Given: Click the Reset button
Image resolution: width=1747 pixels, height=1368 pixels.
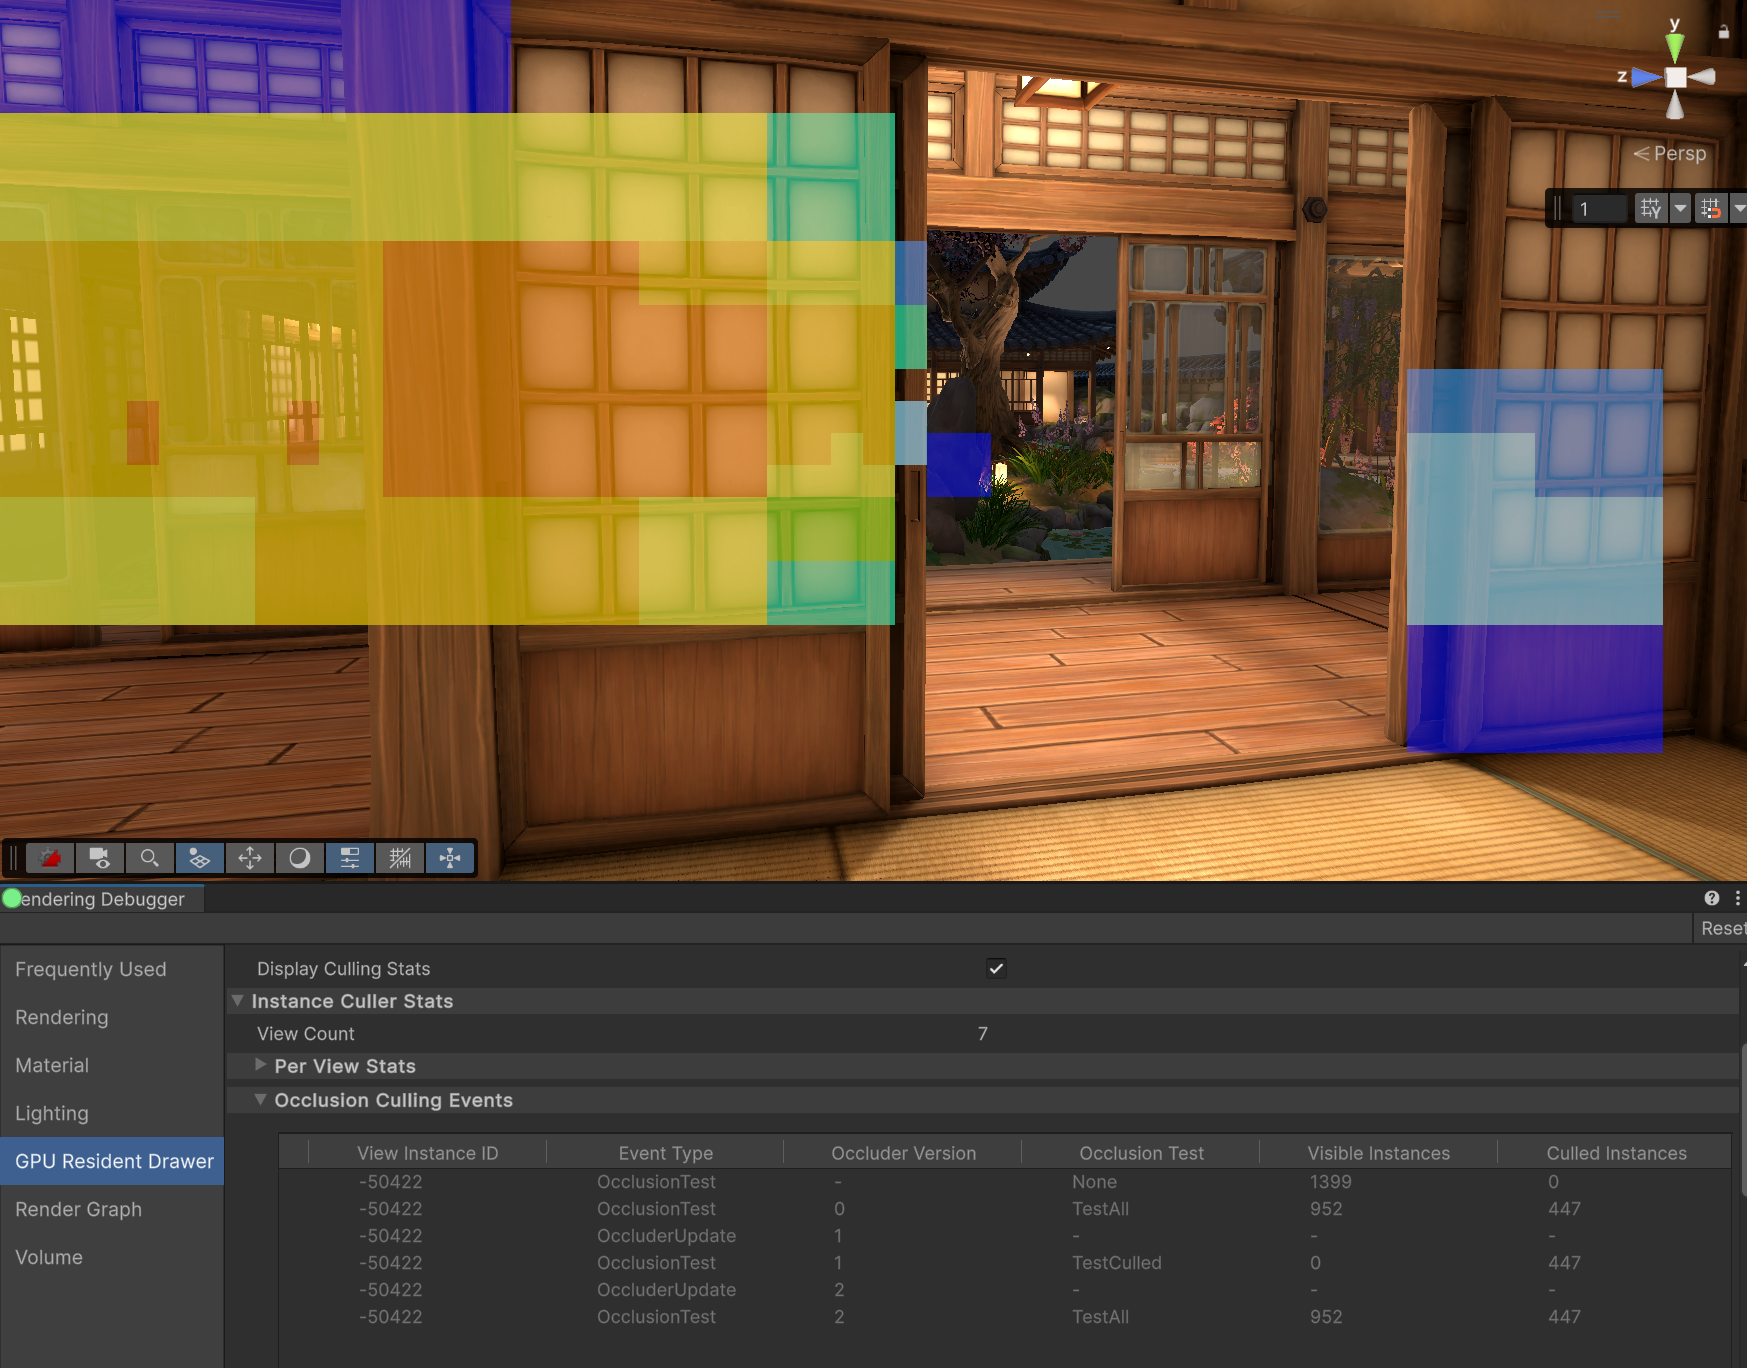Looking at the screenshot, I should click(1722, 928).
